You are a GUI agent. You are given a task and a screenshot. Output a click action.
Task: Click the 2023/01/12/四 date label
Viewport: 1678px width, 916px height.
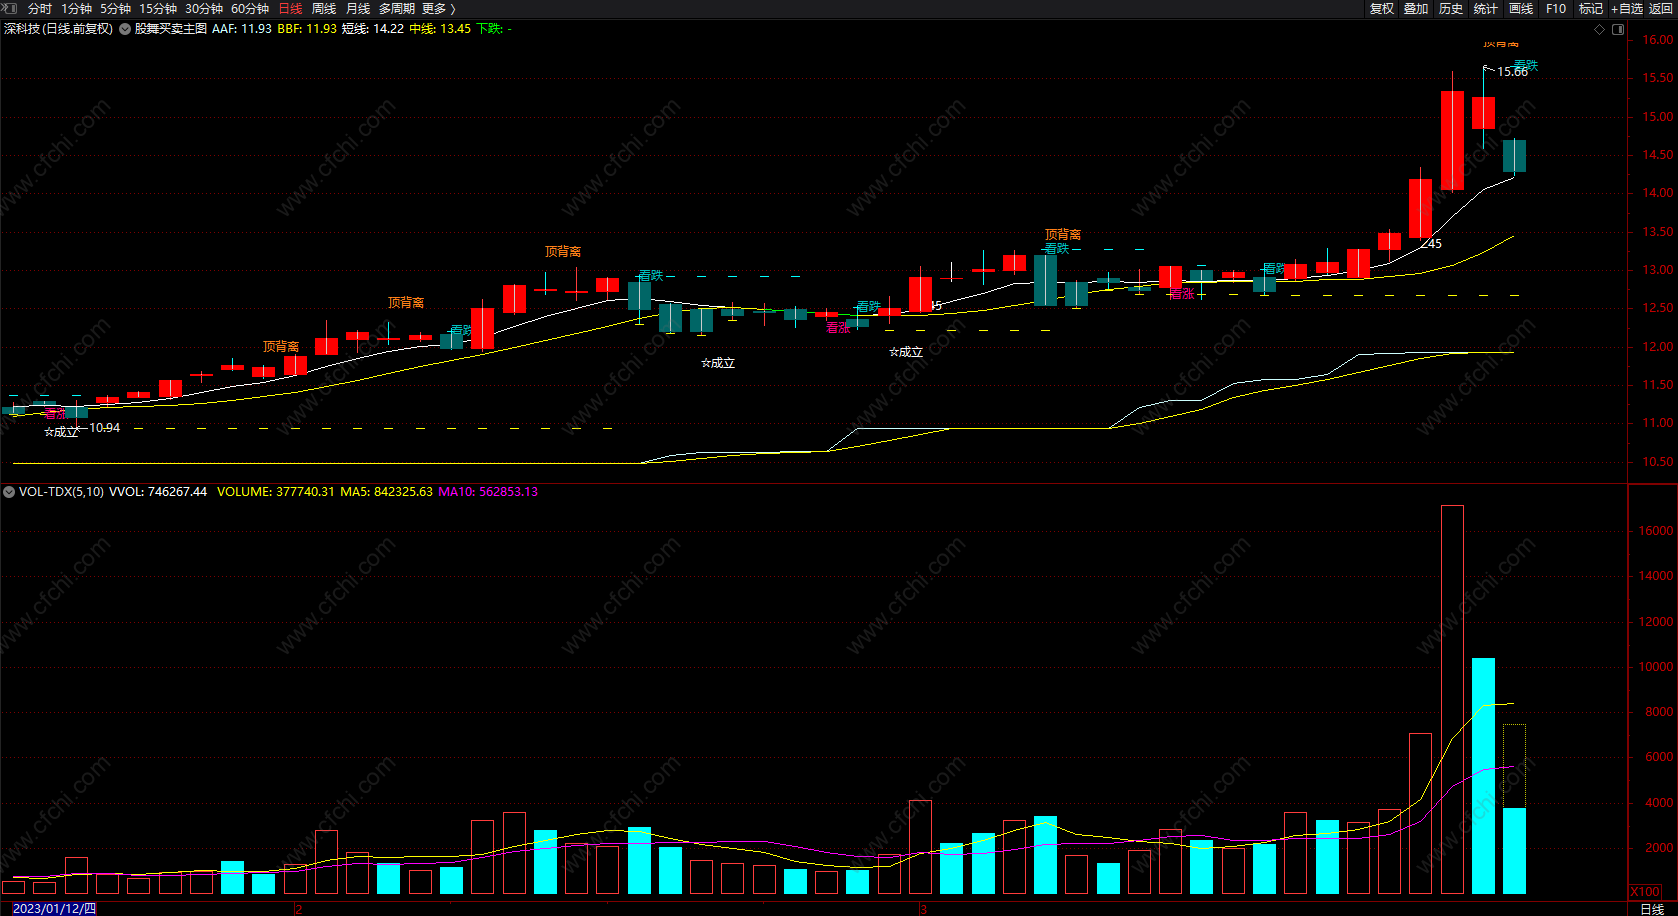click(55, 908)
